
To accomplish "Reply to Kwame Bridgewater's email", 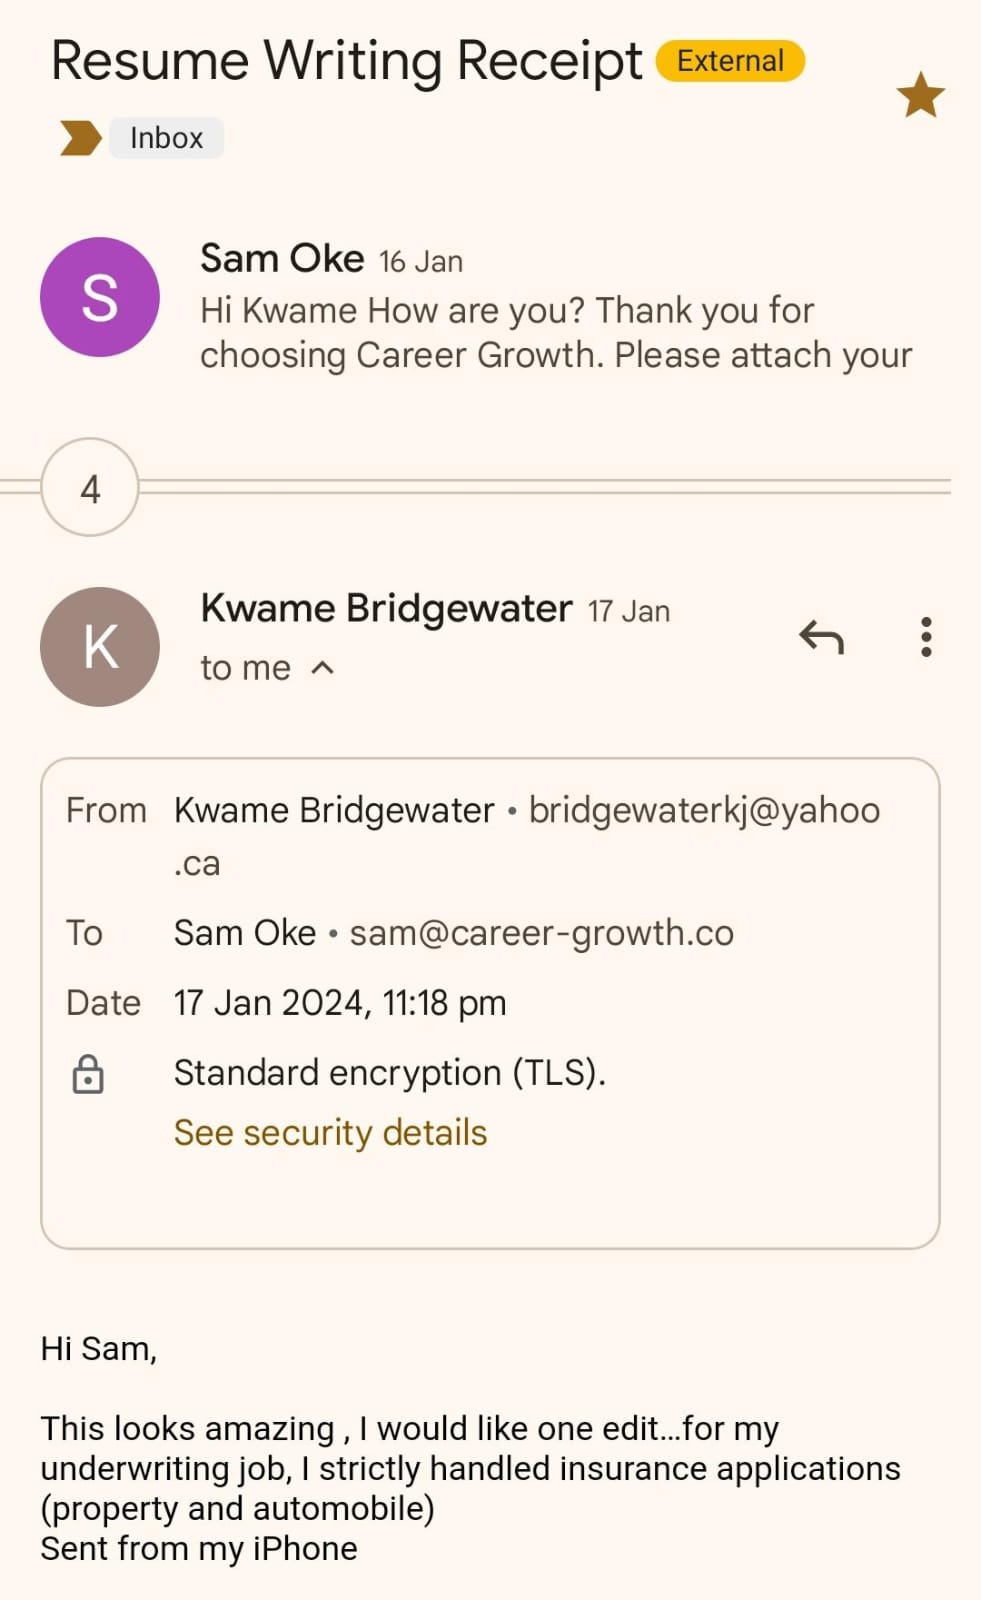I will click(822, 637).
